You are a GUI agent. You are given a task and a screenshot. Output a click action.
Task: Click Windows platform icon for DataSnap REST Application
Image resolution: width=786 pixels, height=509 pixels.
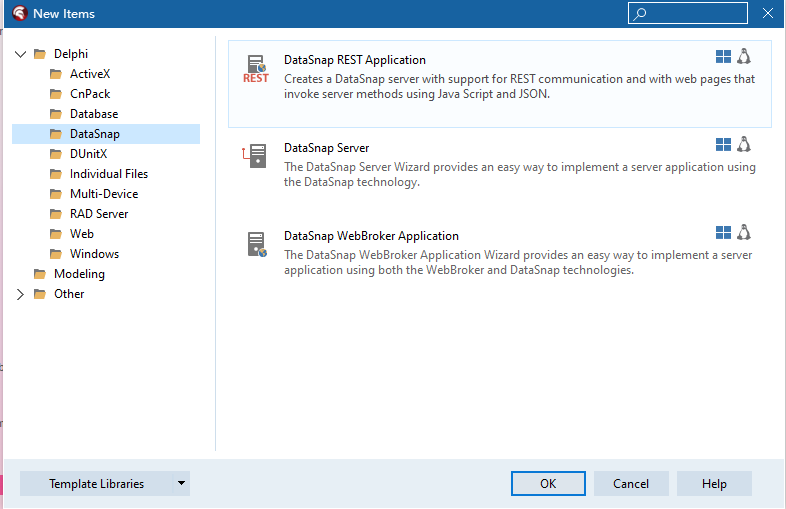click(723, 57)
